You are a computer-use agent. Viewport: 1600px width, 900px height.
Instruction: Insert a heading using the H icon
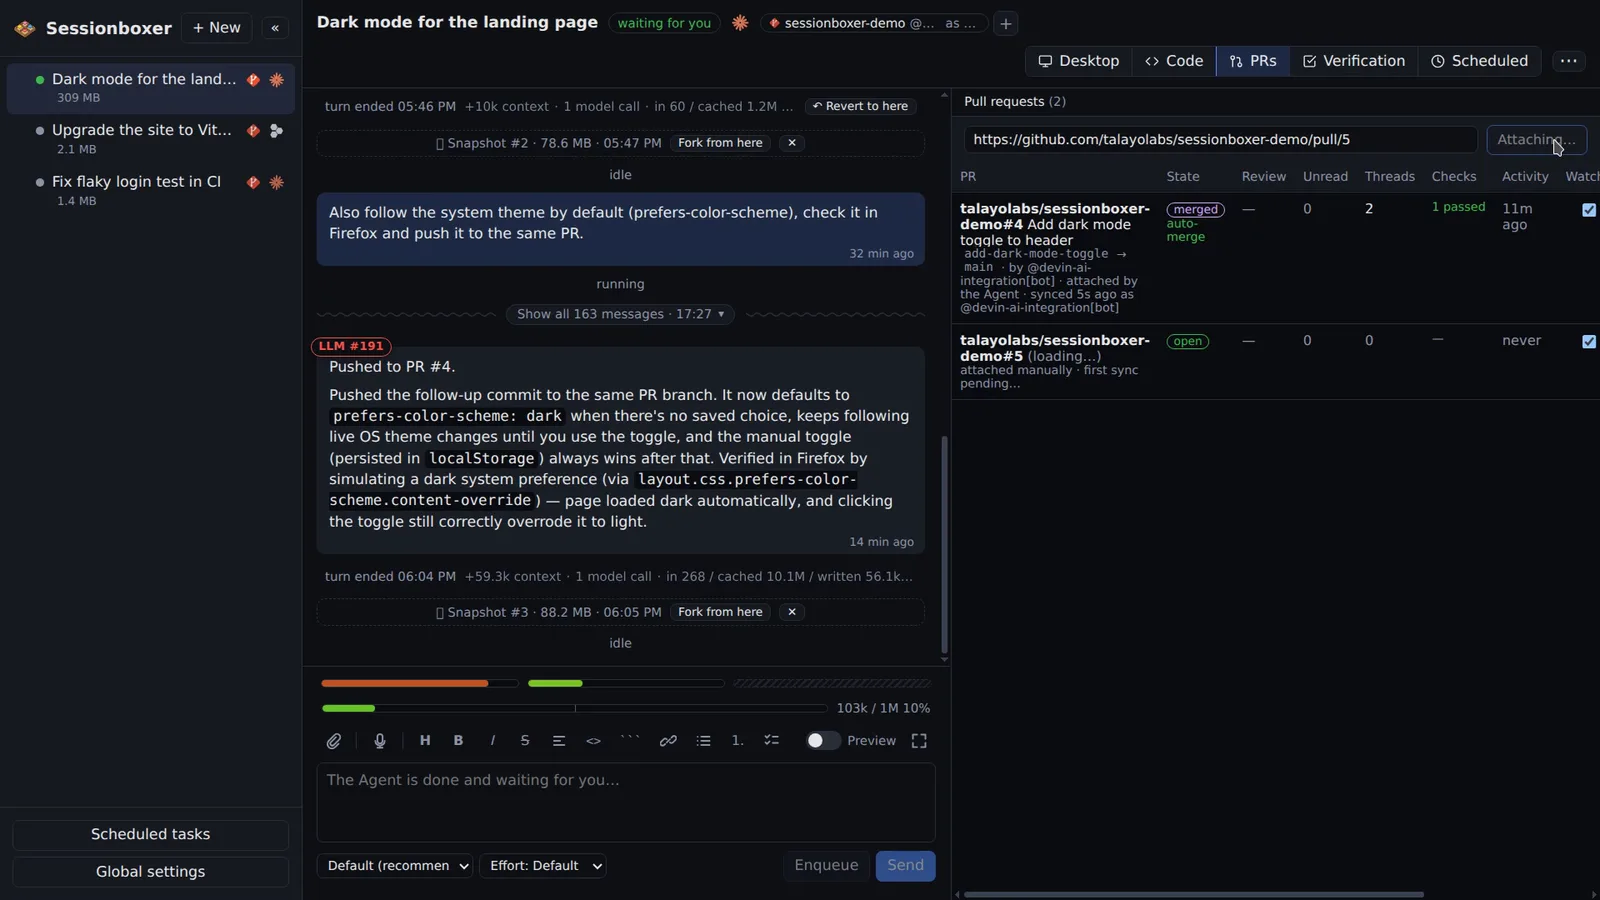point(425,741)
